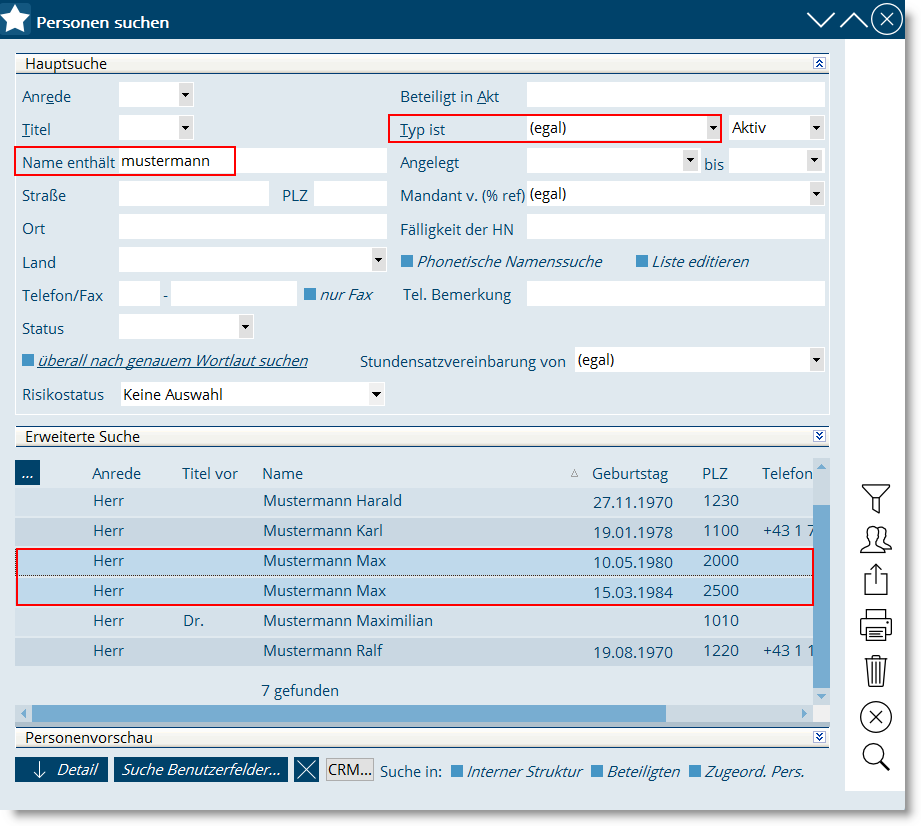
Task: Check Zugeord. Pers. search option
Action: [x=694, y=771]
